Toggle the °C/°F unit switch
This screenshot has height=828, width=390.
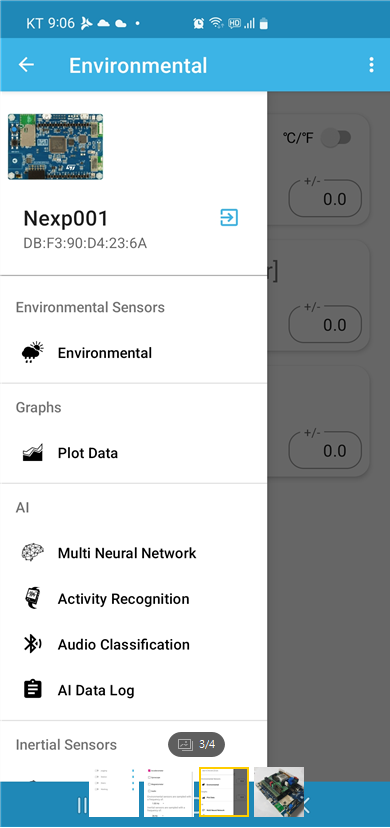[x=337, y=138]
